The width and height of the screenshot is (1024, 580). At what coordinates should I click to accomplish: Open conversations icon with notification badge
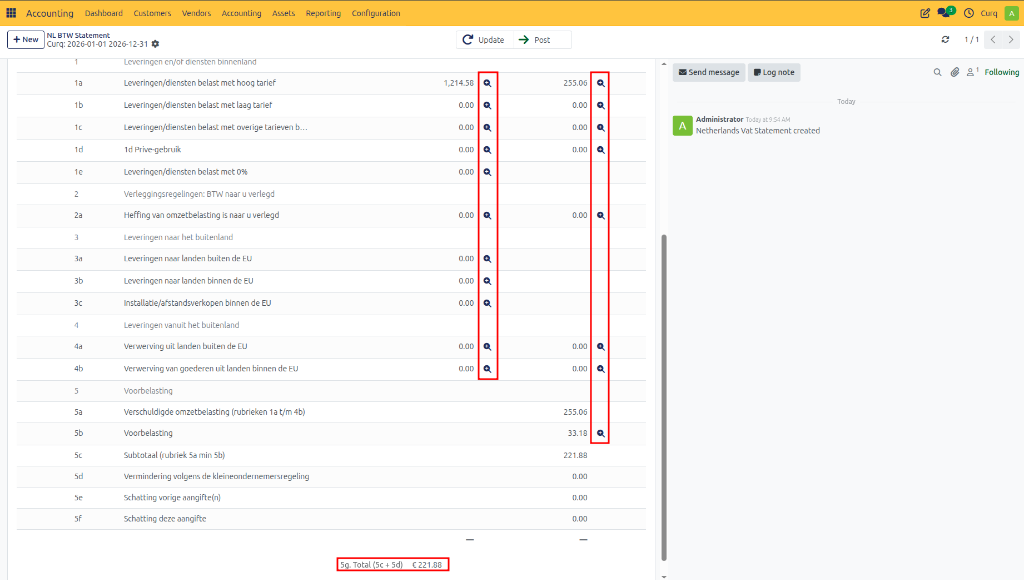pos(946,12)
